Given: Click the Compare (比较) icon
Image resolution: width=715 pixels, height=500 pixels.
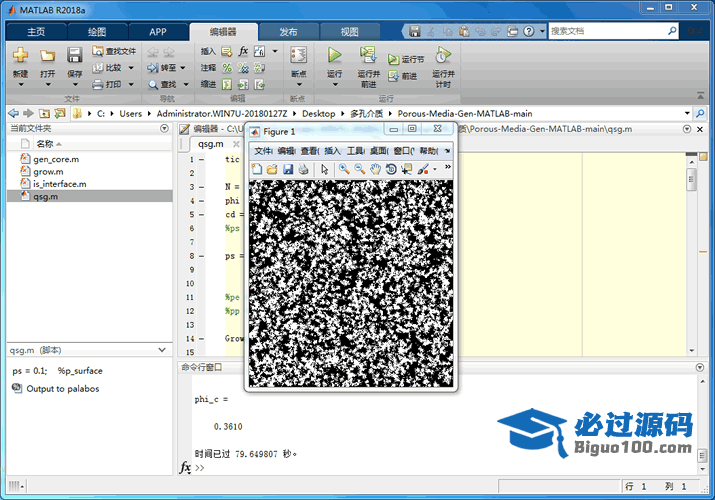Looking at the screenshot, I should point(98,68).
